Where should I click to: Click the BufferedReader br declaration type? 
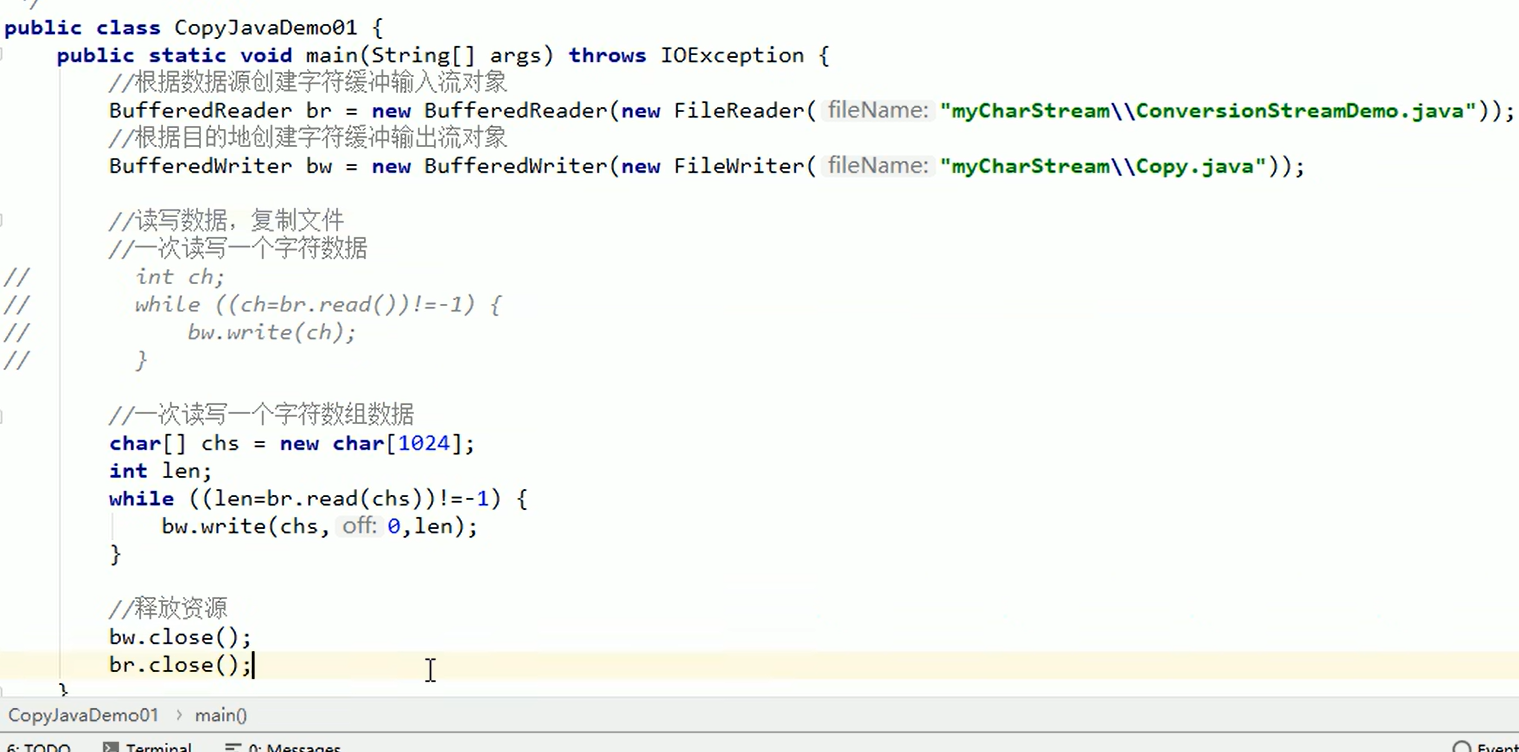[201, 111]
